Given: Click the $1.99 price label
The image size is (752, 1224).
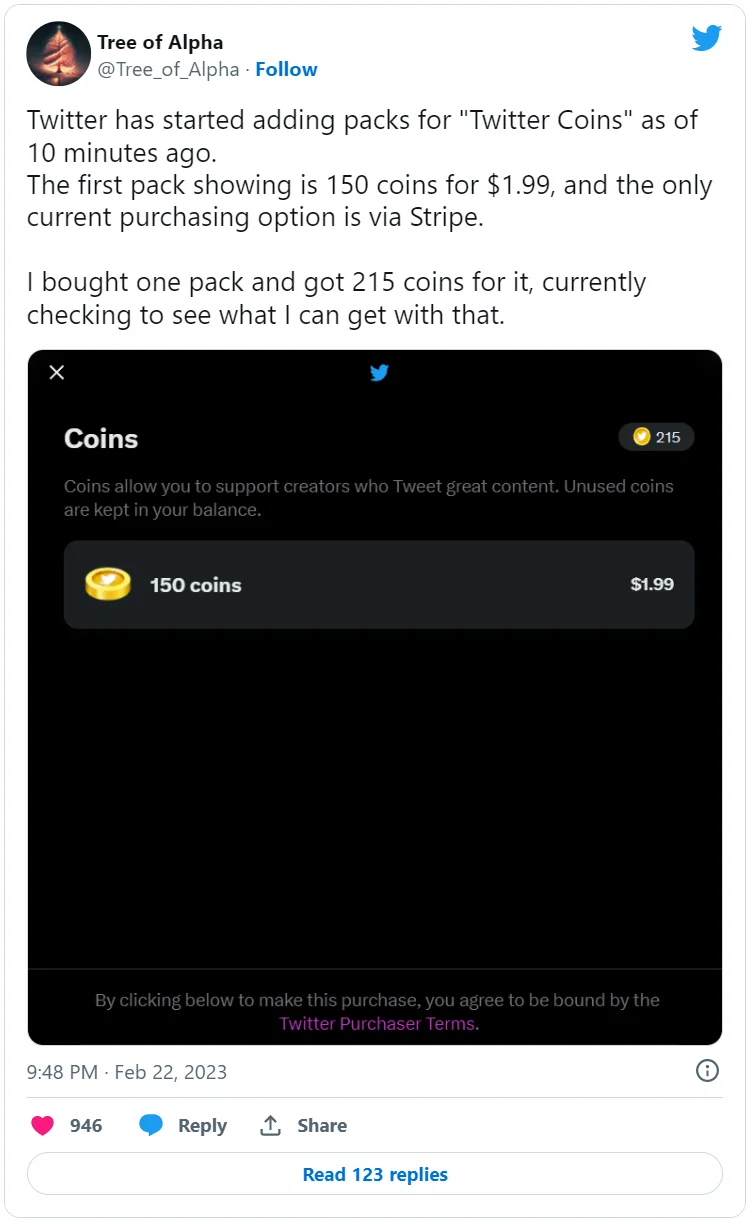Looking at the screenshot, I should (652, 584).
